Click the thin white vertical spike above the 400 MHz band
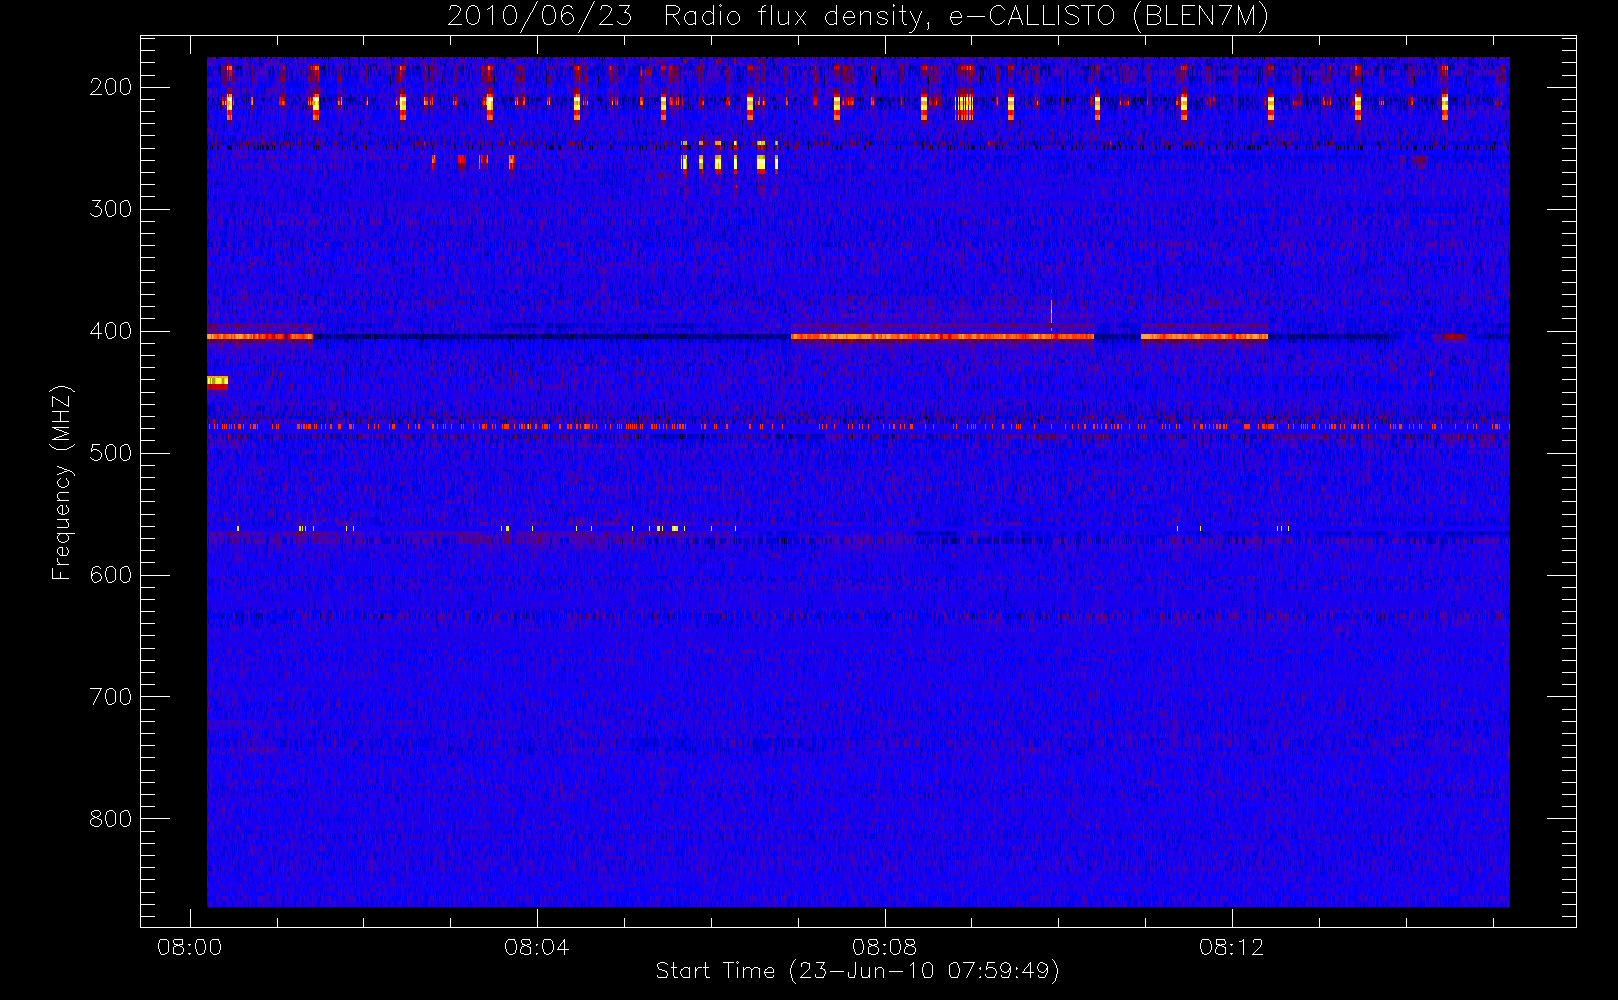Screen dimensions: 1618x1000 pos(1051,314)
